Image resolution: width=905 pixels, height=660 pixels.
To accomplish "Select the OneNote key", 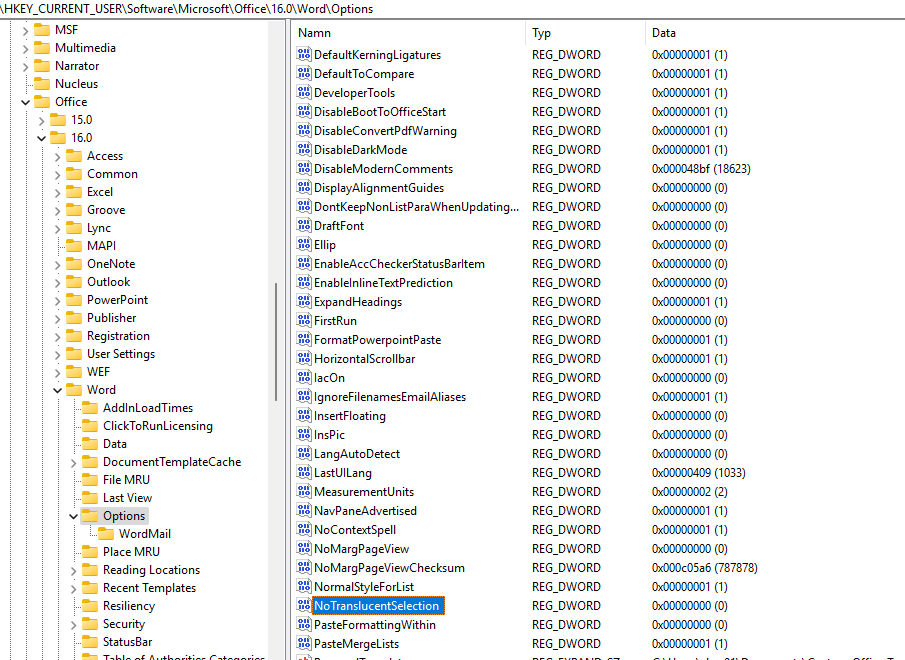I will [x=111, y=264].
